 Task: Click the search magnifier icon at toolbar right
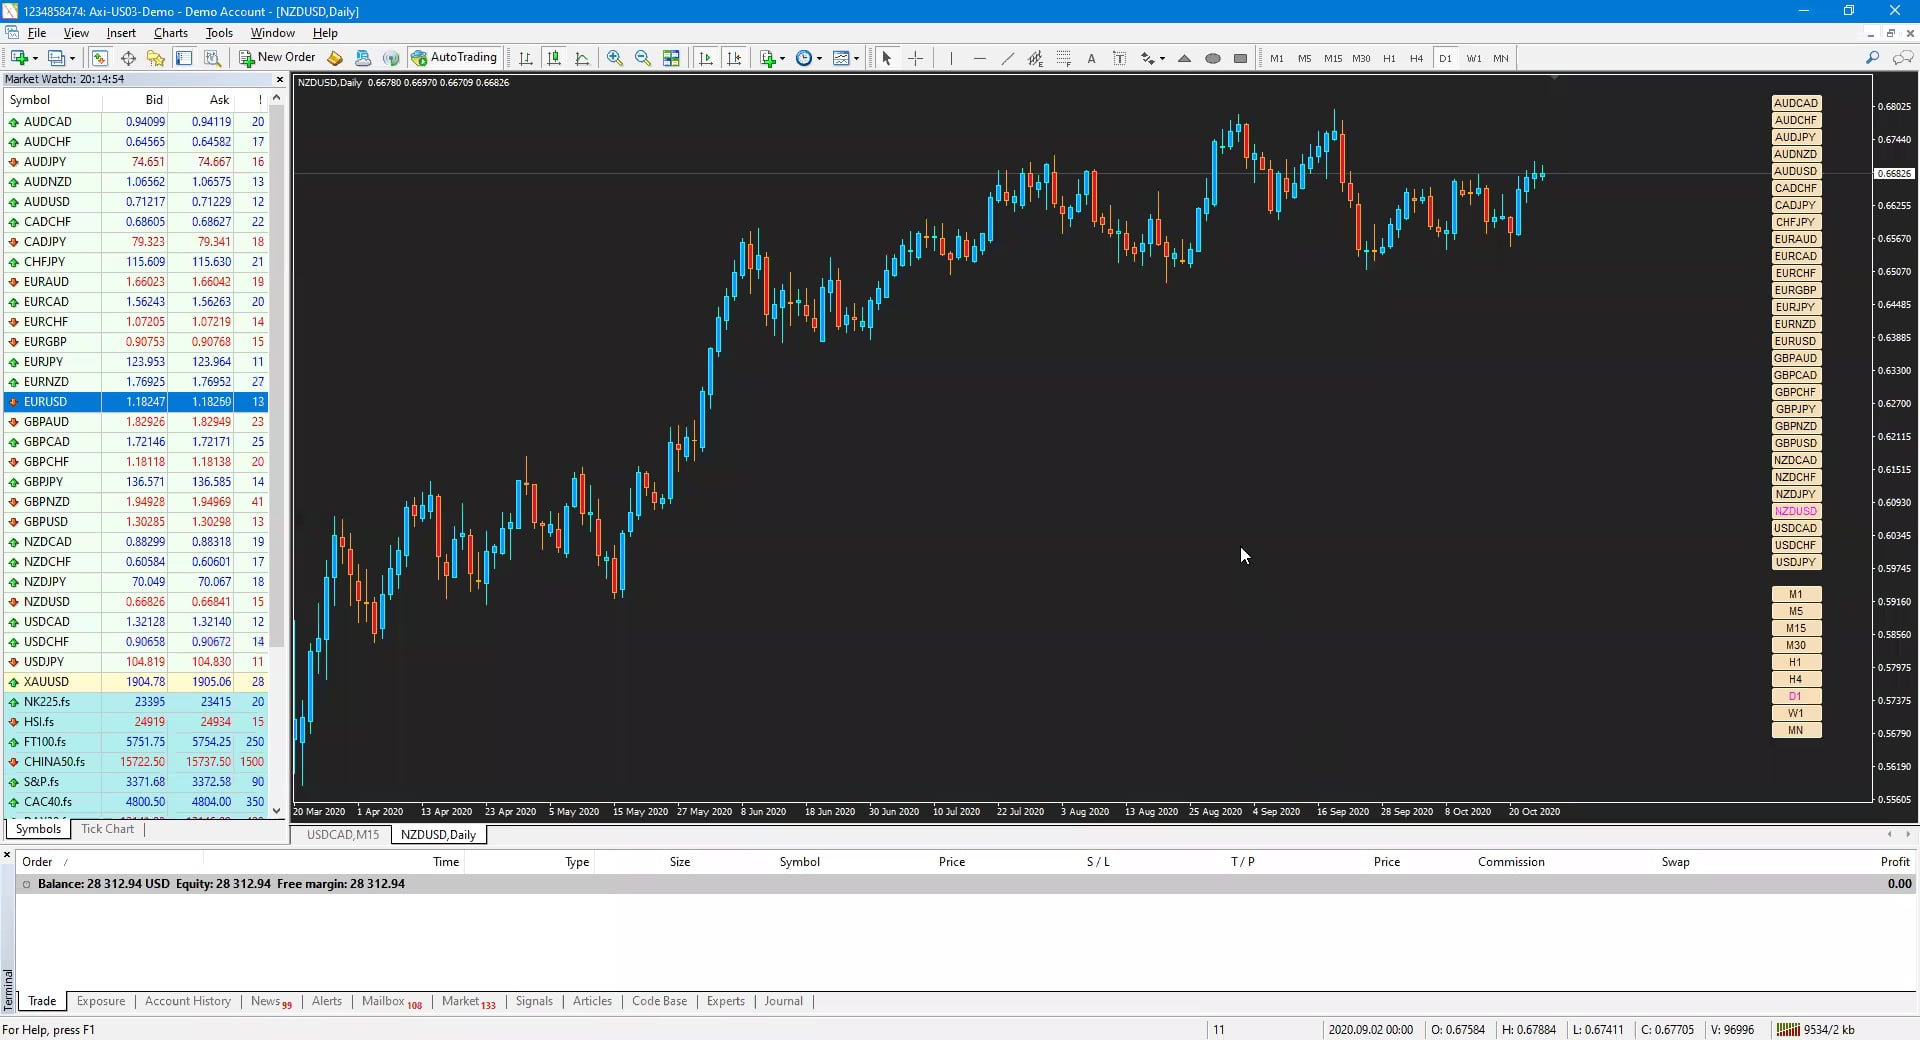click(1873, 58)
